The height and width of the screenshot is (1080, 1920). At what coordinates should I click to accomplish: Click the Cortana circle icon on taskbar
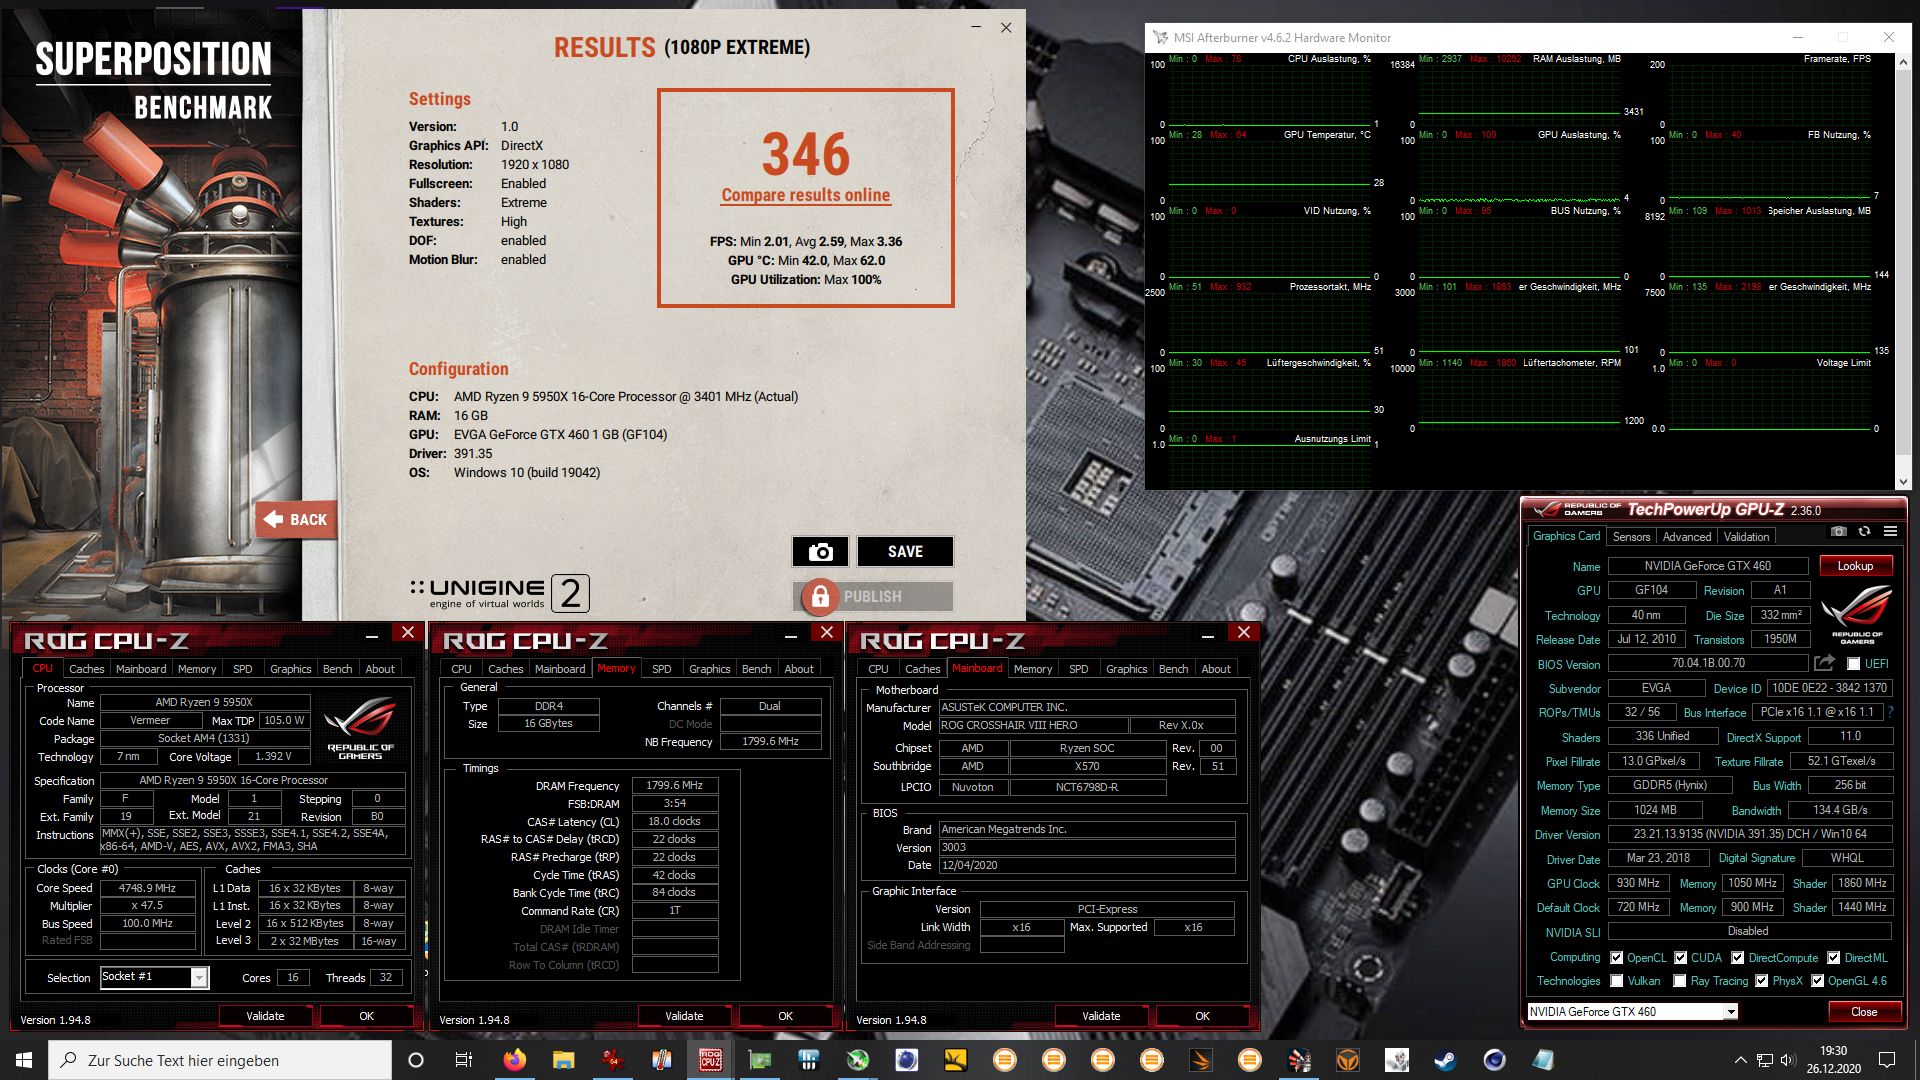click(416, 1060)
